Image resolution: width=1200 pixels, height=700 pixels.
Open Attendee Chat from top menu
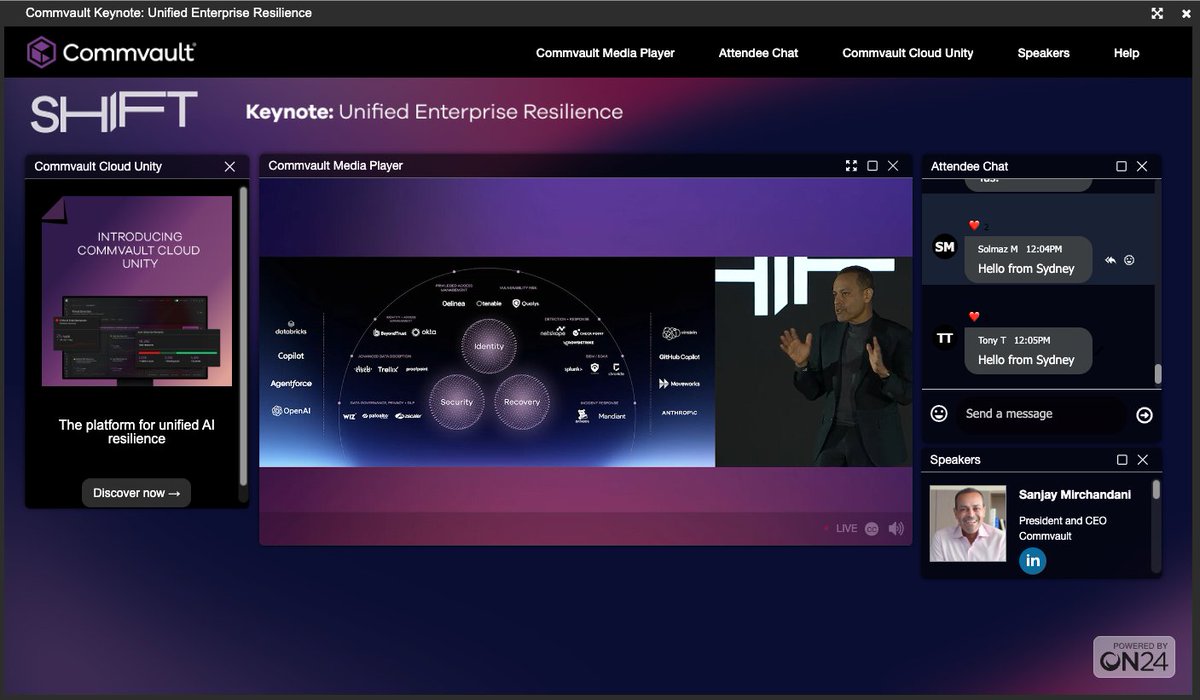[x=758, y=53]
